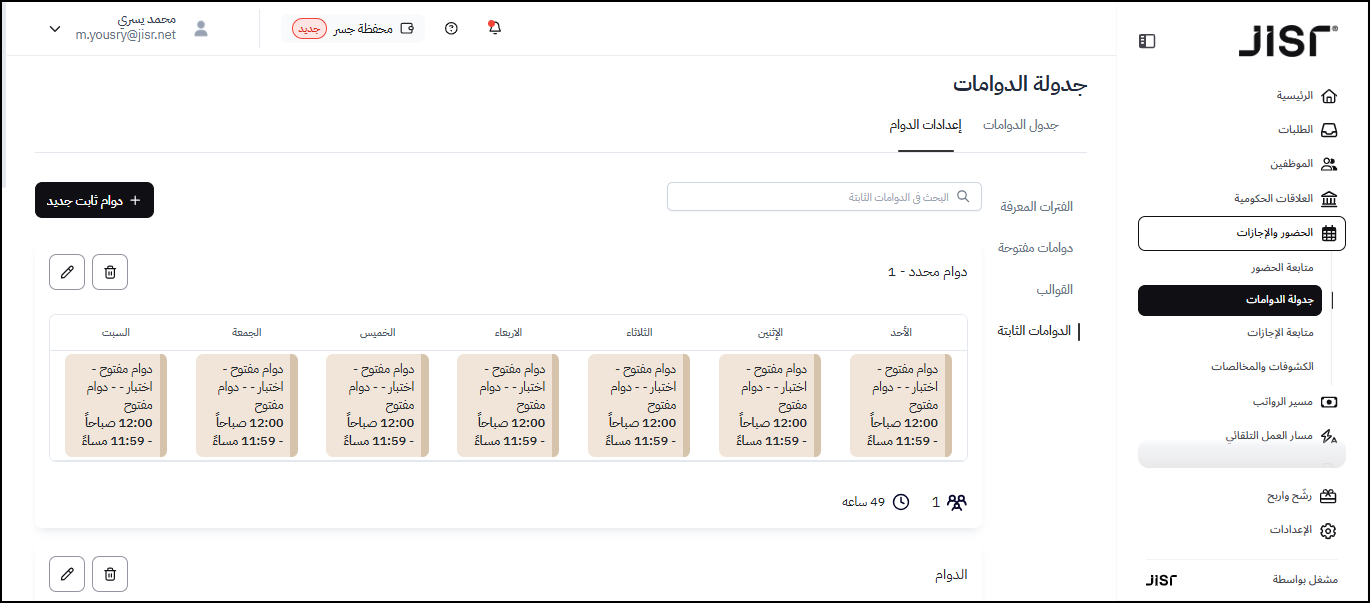Open متابعة الحضور in the sidebar
Viewport: 1370px width, 603px height.
point(1281,268)
